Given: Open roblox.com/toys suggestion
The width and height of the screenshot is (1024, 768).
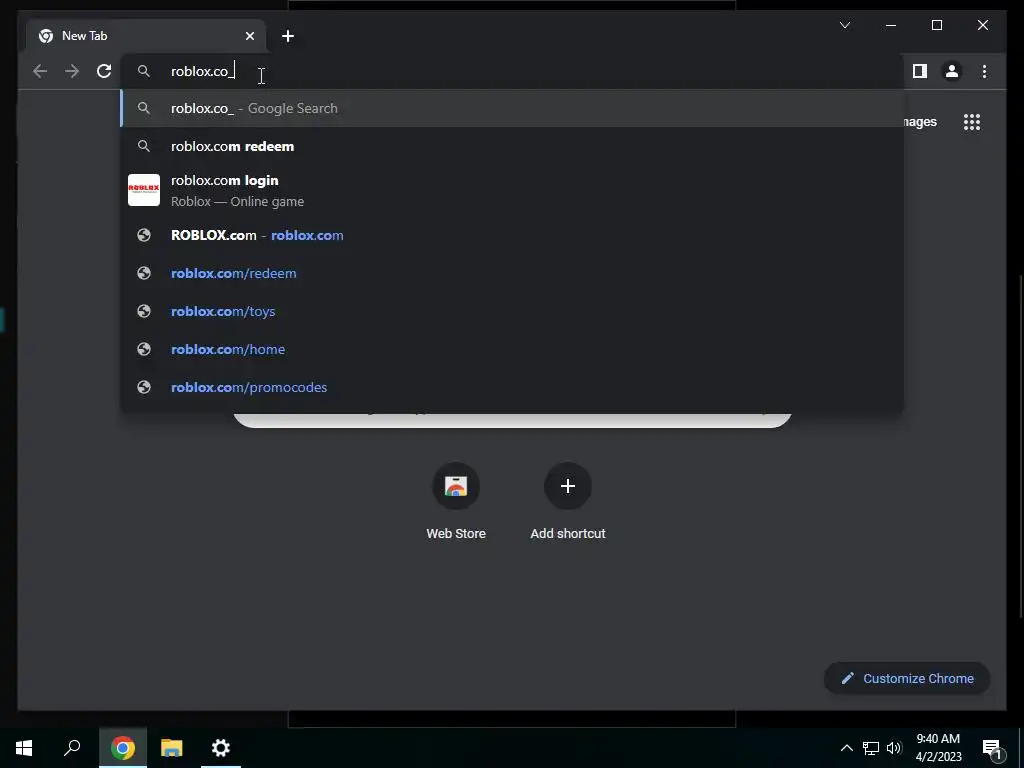Looking at the screenshot, I should 512,312.
